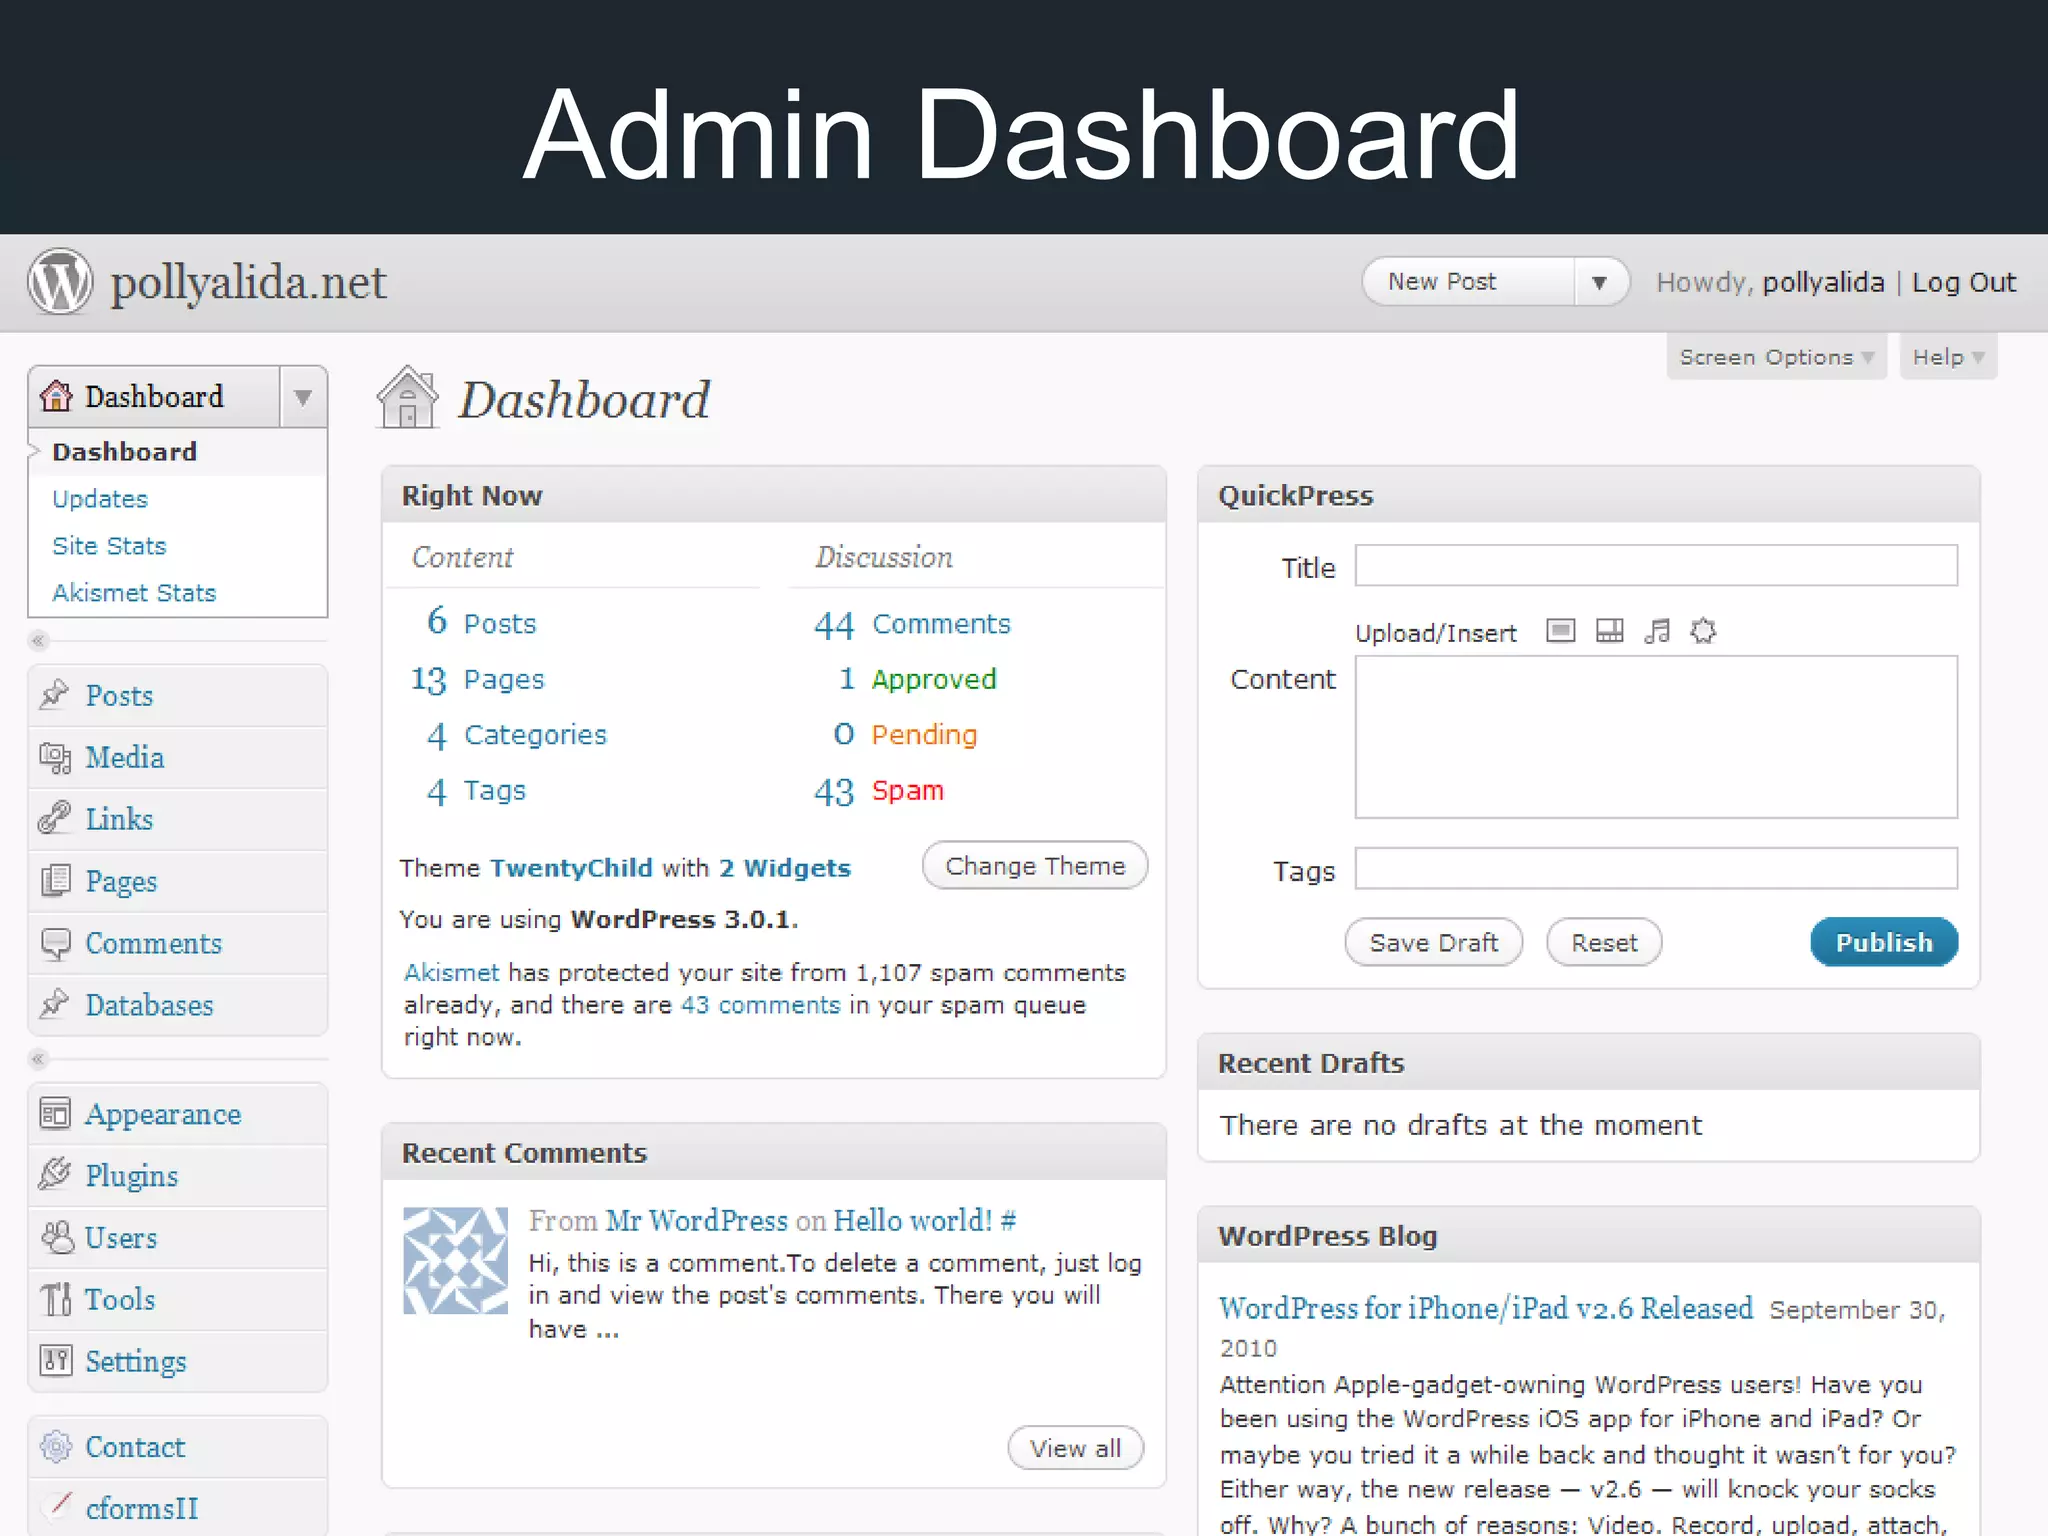Viewport: 2048px width, 1536px height.
Task: Click the Add Video icon in QuickPress
Action: (x=1609, y=631)
